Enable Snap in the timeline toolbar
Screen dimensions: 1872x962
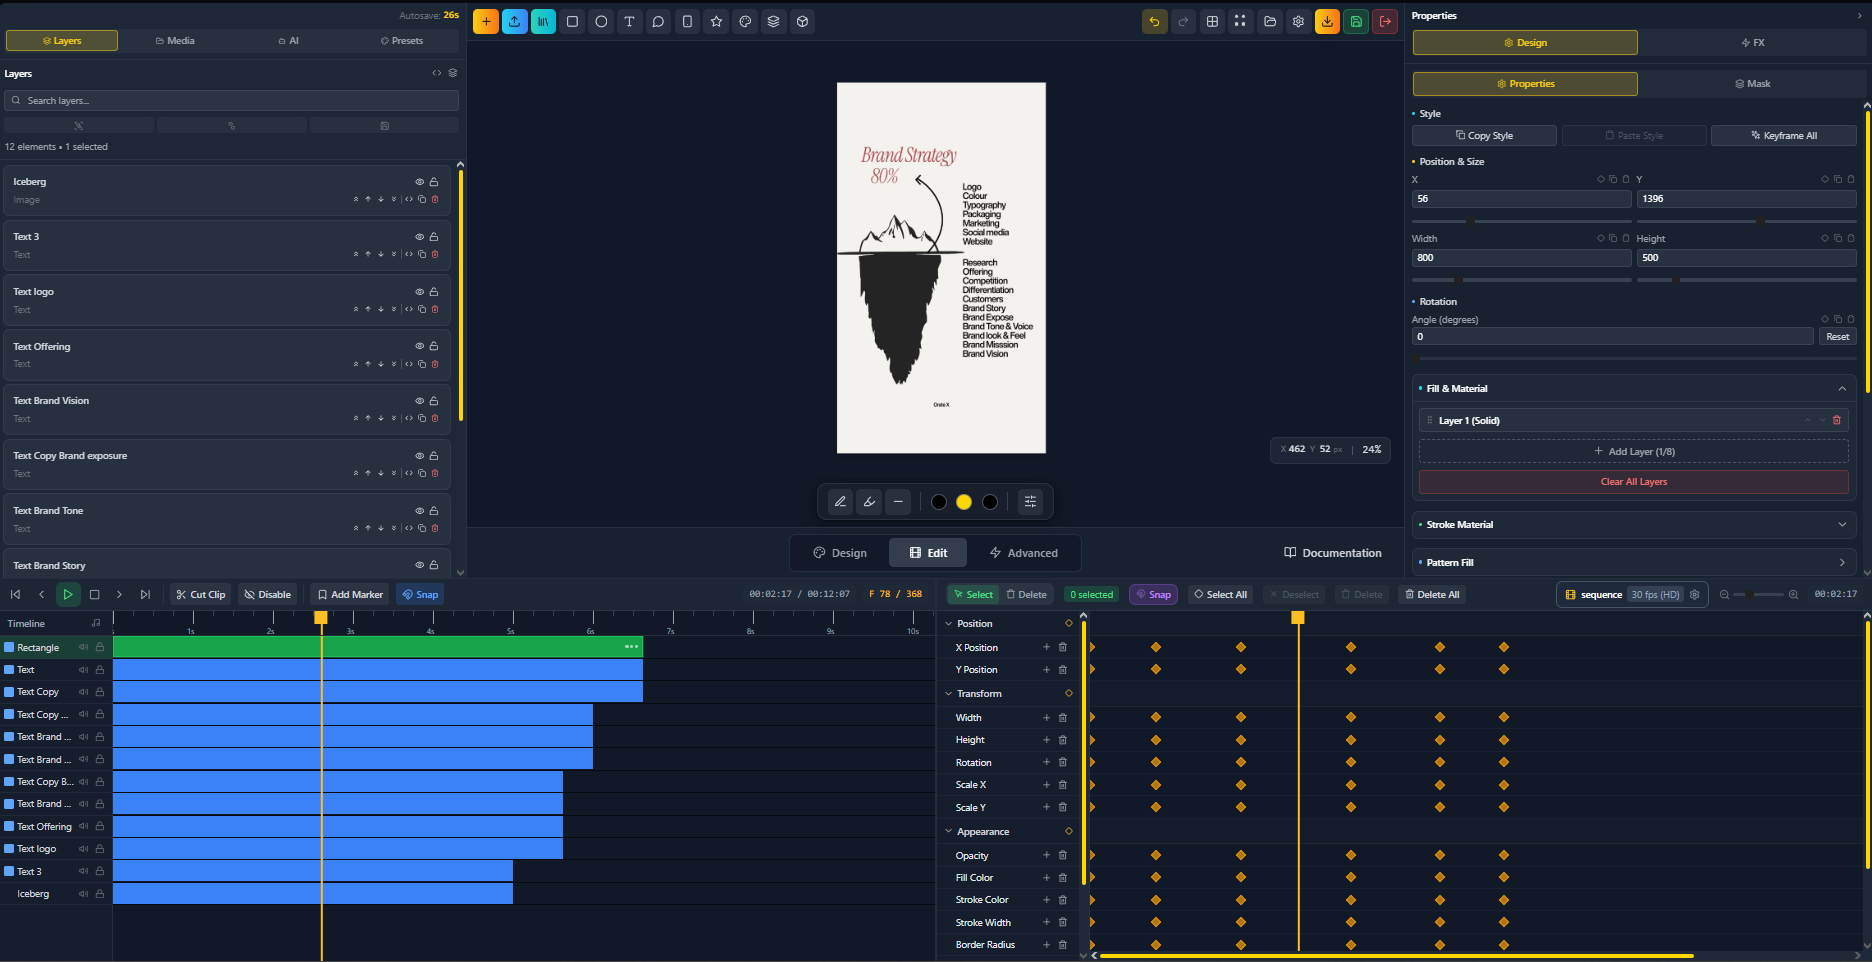pos(419,594)
